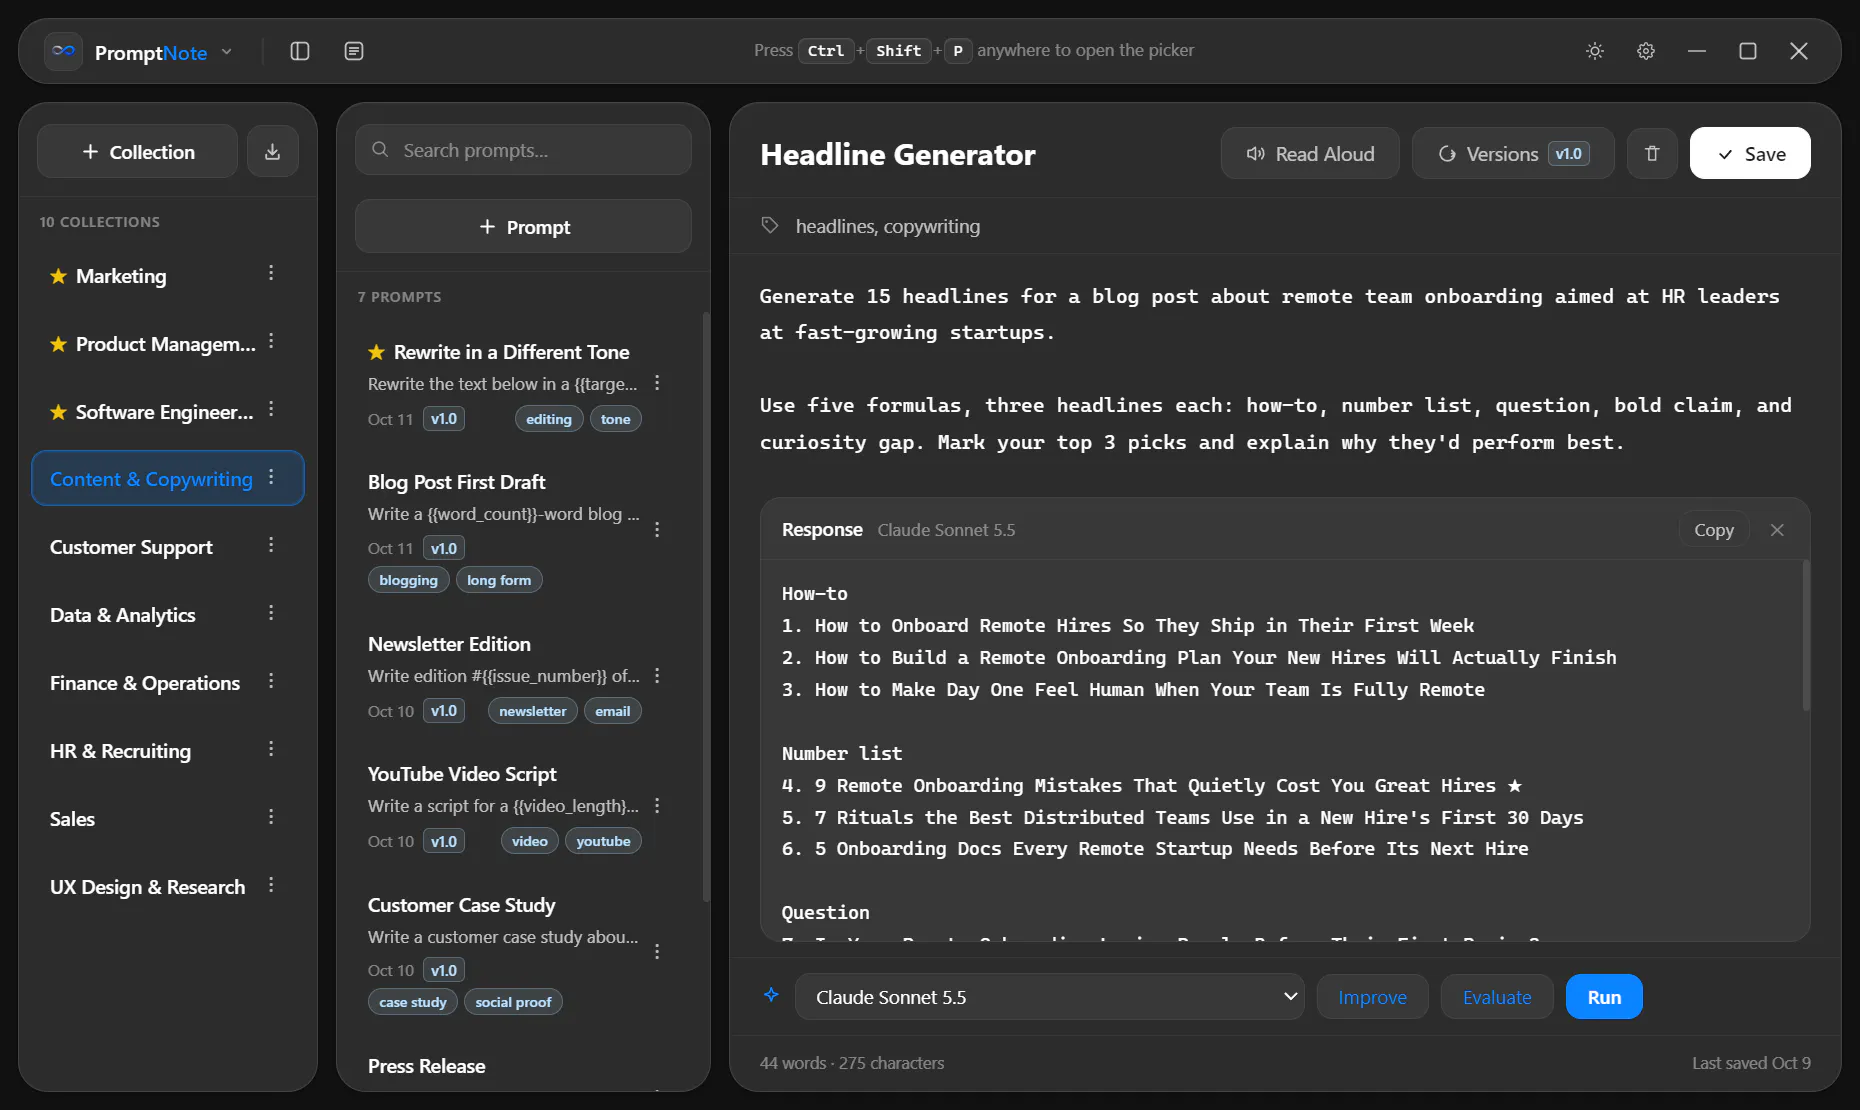This screenshot has width=1860, height=1110.
Task: Open Customer Support collection options menu
Action: [271, 545]
